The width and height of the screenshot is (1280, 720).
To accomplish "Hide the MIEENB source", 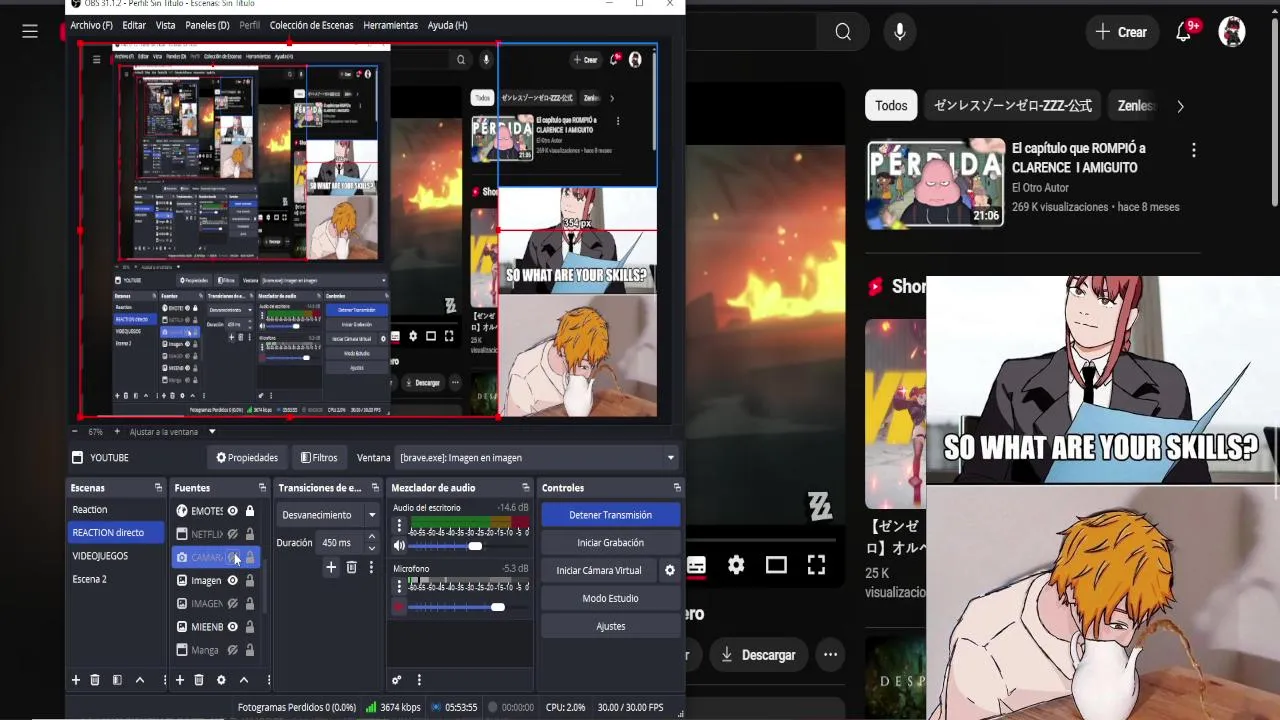I will pyautogui.click(x=233, y=627).
